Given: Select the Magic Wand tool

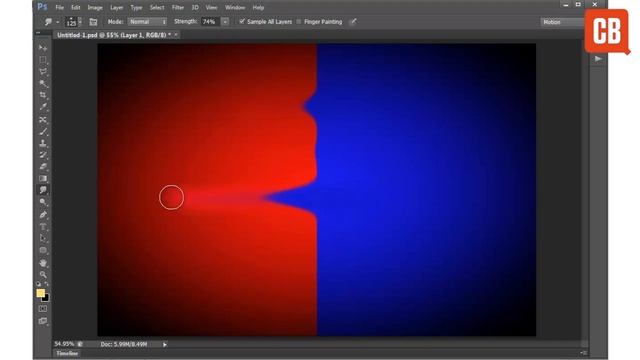Looking at the screenshot, I should click(43, 84).
